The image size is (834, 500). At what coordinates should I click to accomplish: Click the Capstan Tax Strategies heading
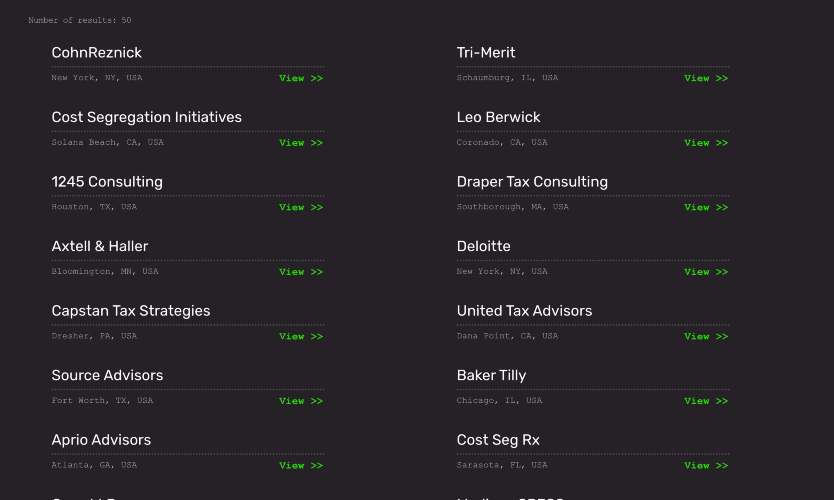[131, 311]
